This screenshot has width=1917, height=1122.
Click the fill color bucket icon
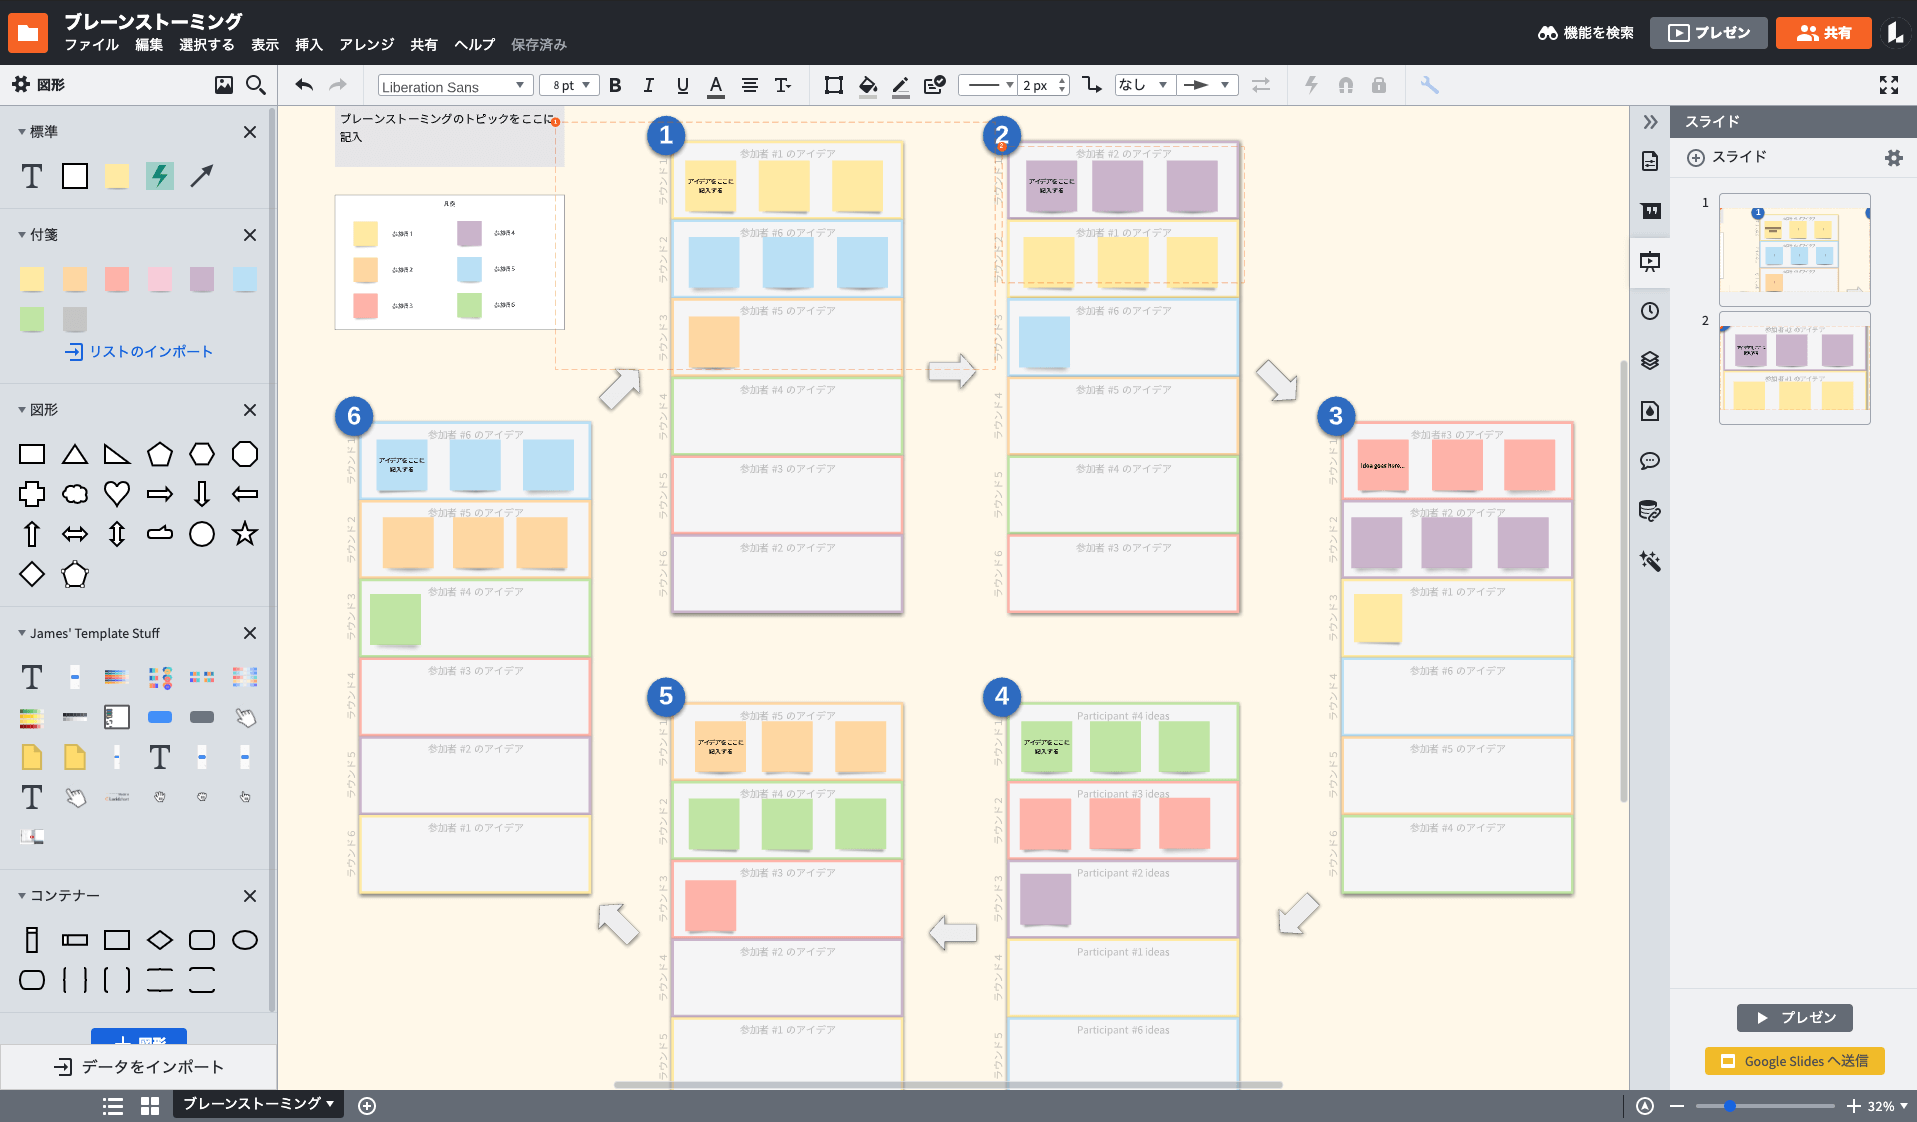(867, 86)
